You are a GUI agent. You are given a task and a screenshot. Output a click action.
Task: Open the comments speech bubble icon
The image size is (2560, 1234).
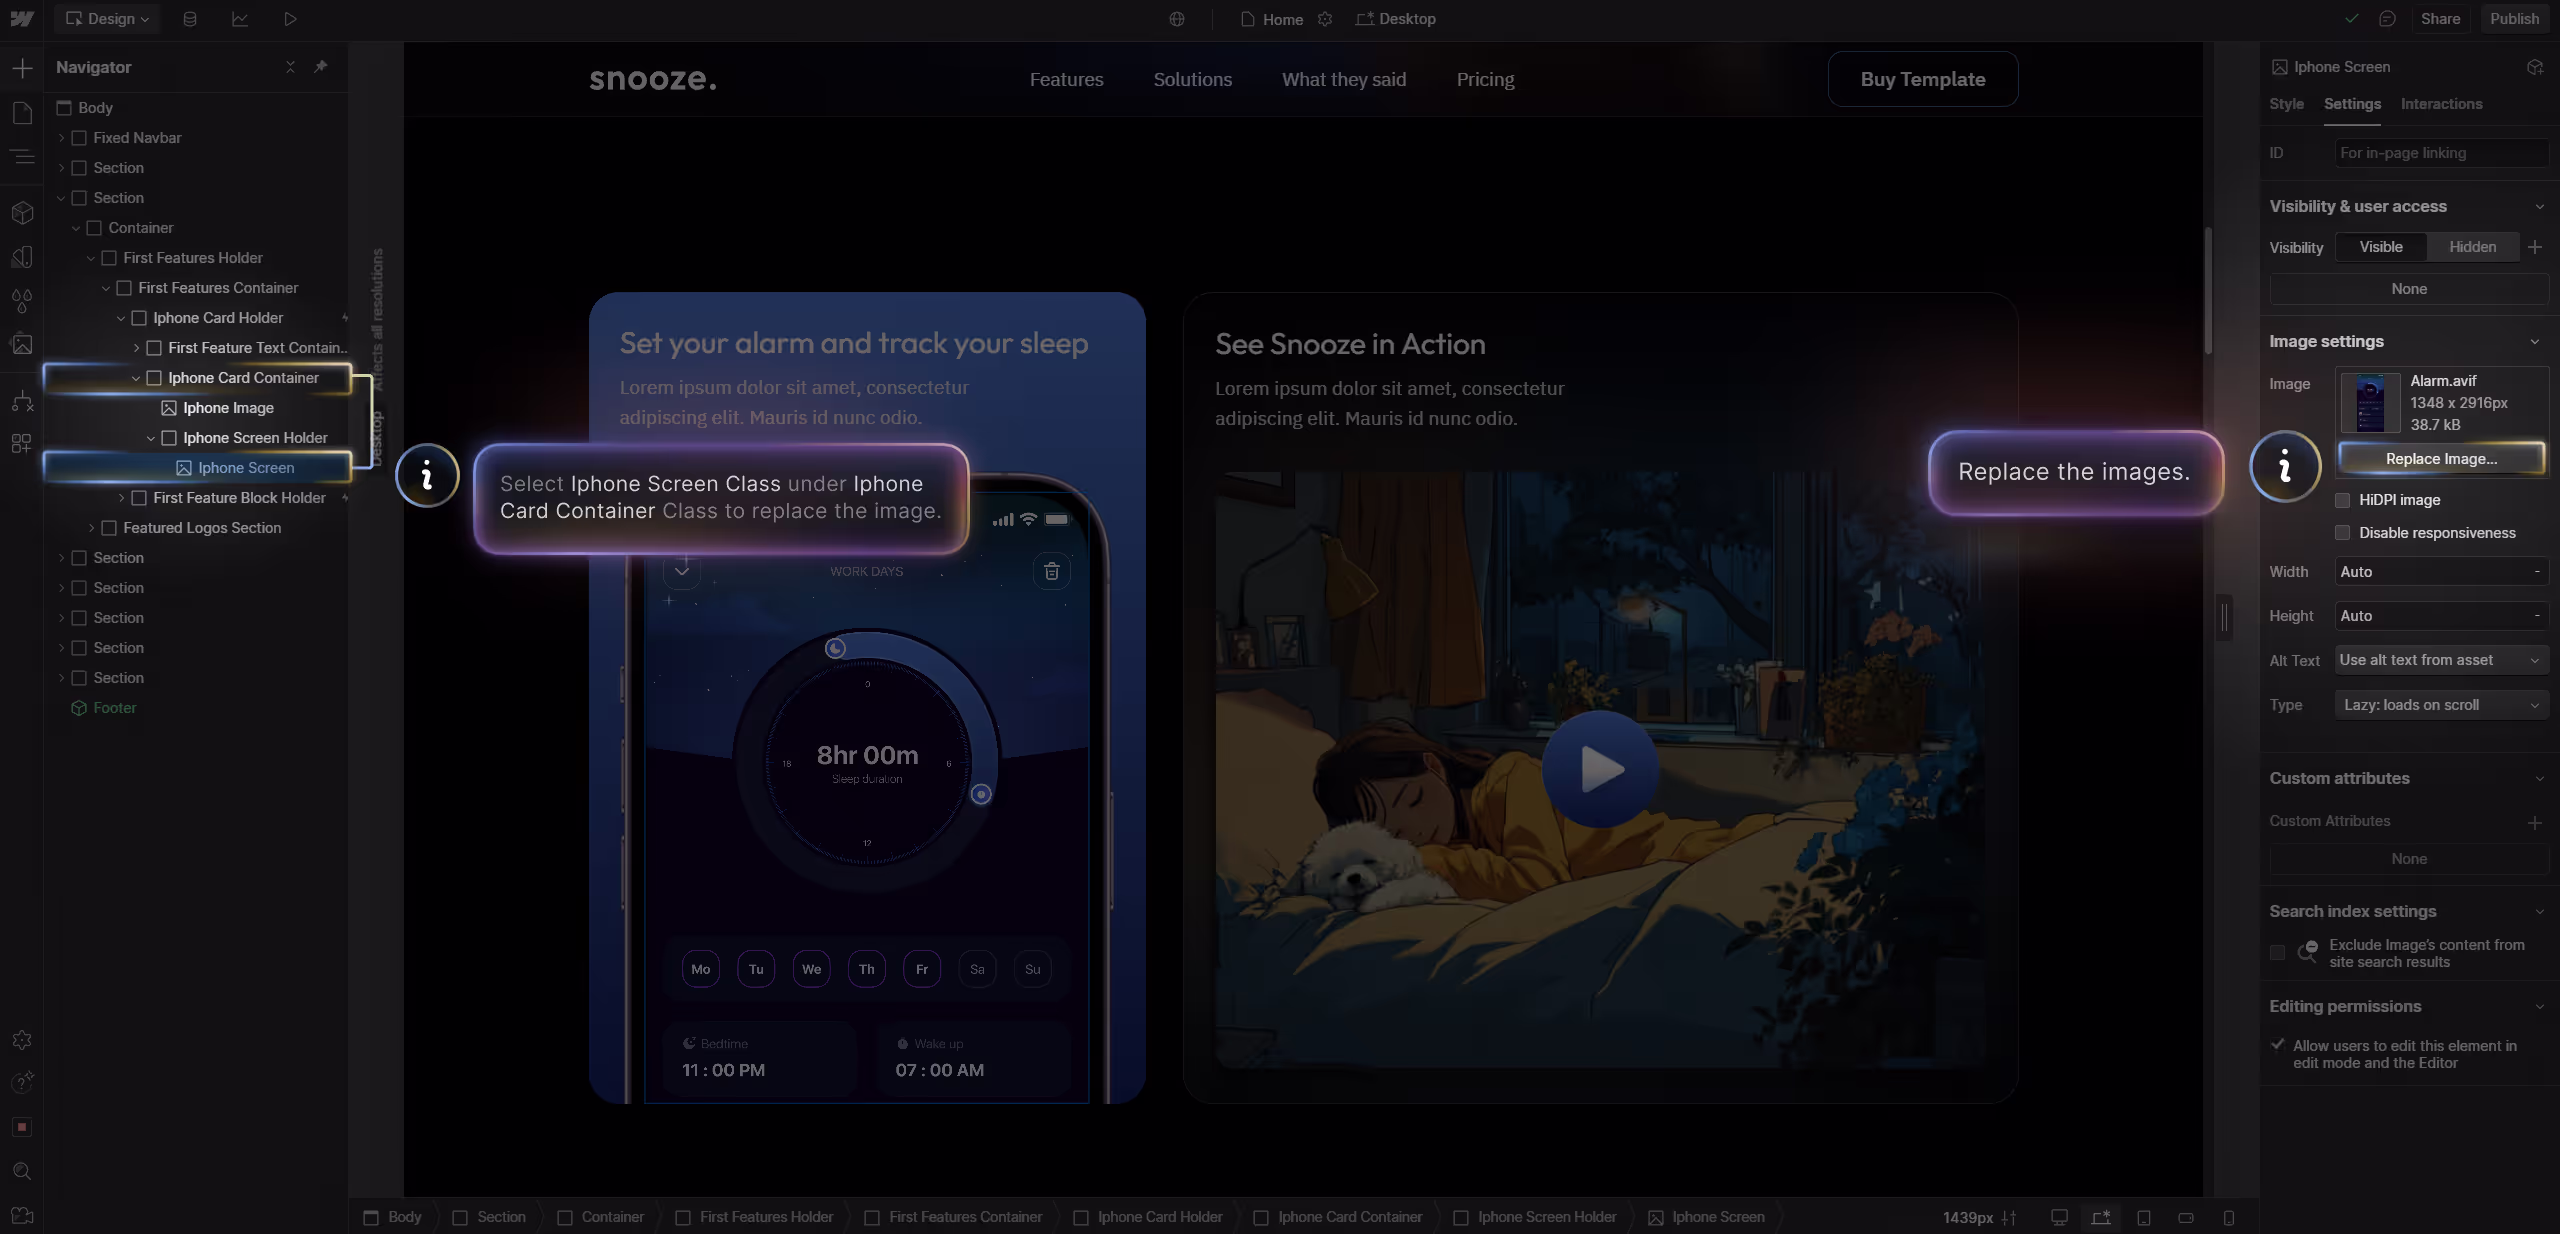tap(2388, 19)
